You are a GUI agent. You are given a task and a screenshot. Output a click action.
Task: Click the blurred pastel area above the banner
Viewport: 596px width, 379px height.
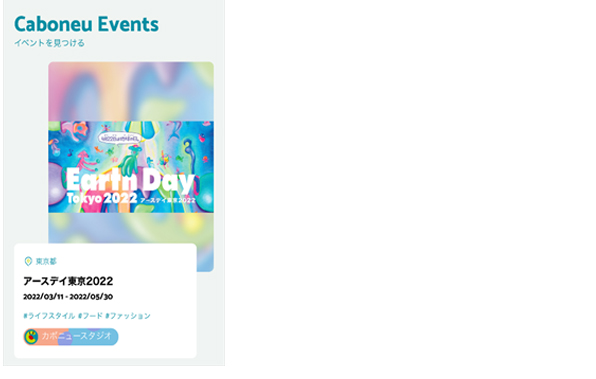tap(131, 92)
